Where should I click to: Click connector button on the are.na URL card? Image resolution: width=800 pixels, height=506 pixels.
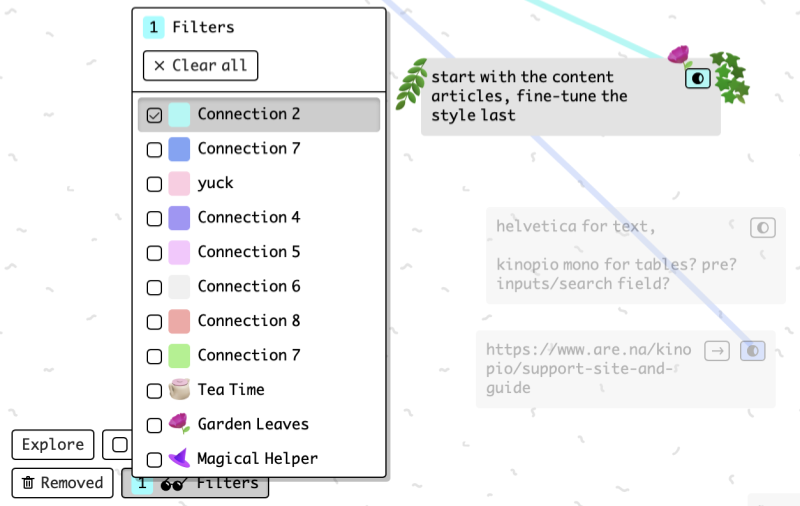click(752, 351)
